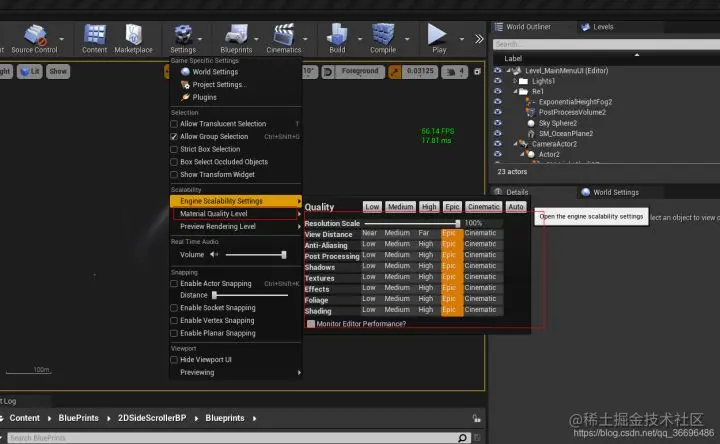Select Engine Scalability Settings menu item
Image resolution: width=720 pixels, height=444 pixels.
(236, 201)
